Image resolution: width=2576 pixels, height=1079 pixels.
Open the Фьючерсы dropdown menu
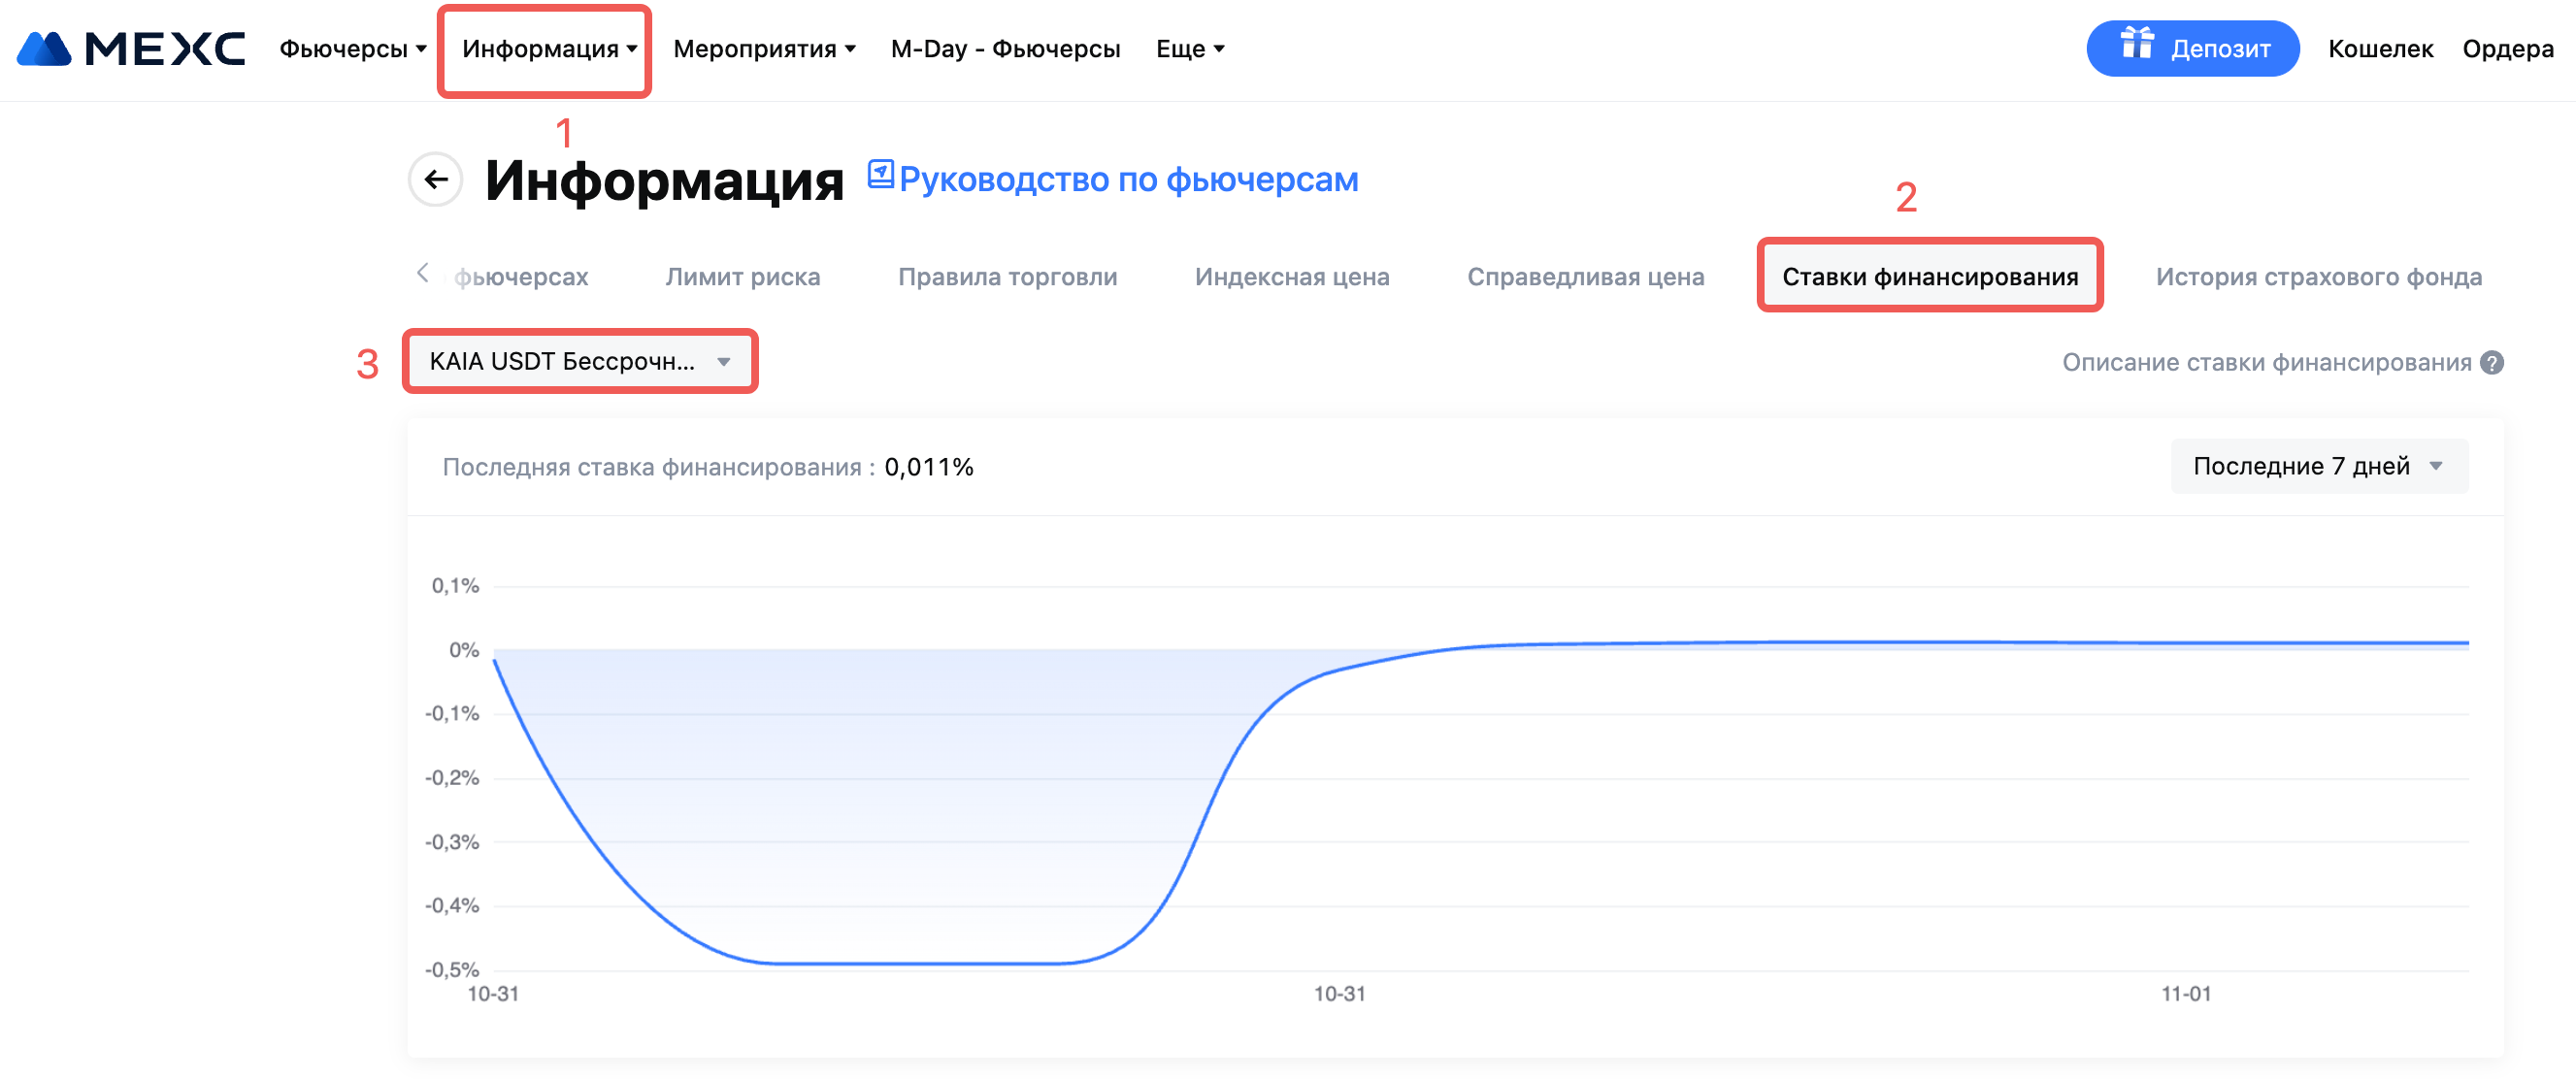coord(353,49)
